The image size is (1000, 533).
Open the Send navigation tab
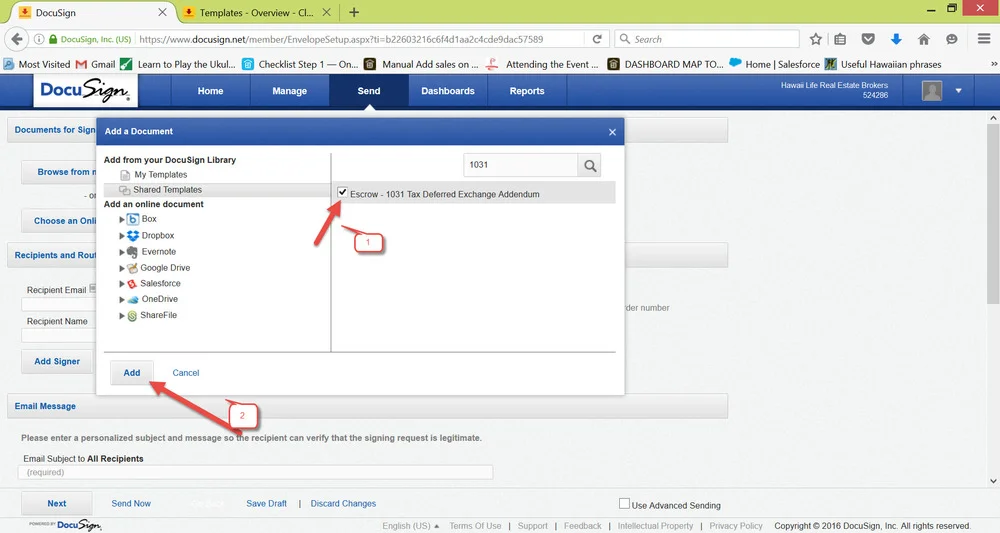click(369, 91)
